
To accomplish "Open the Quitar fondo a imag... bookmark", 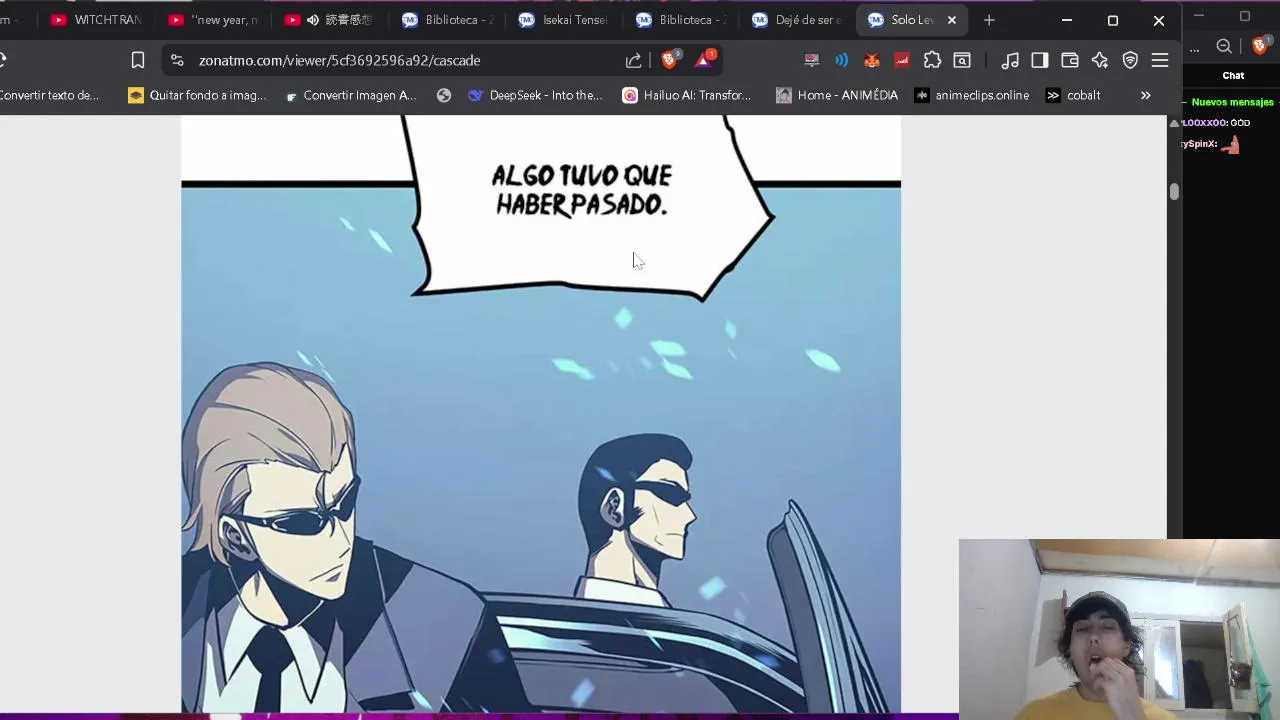I will pos(197,95).
